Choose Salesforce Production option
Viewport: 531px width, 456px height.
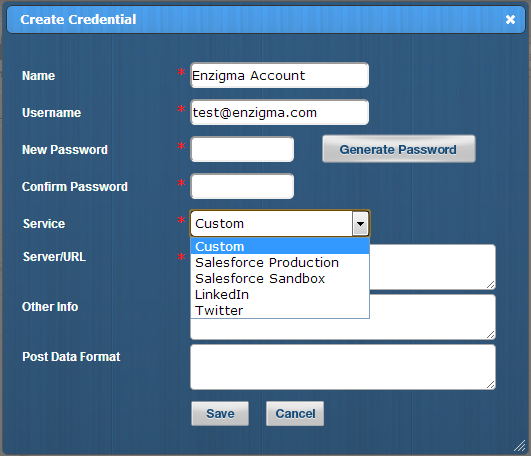click(x=280, y=262)
